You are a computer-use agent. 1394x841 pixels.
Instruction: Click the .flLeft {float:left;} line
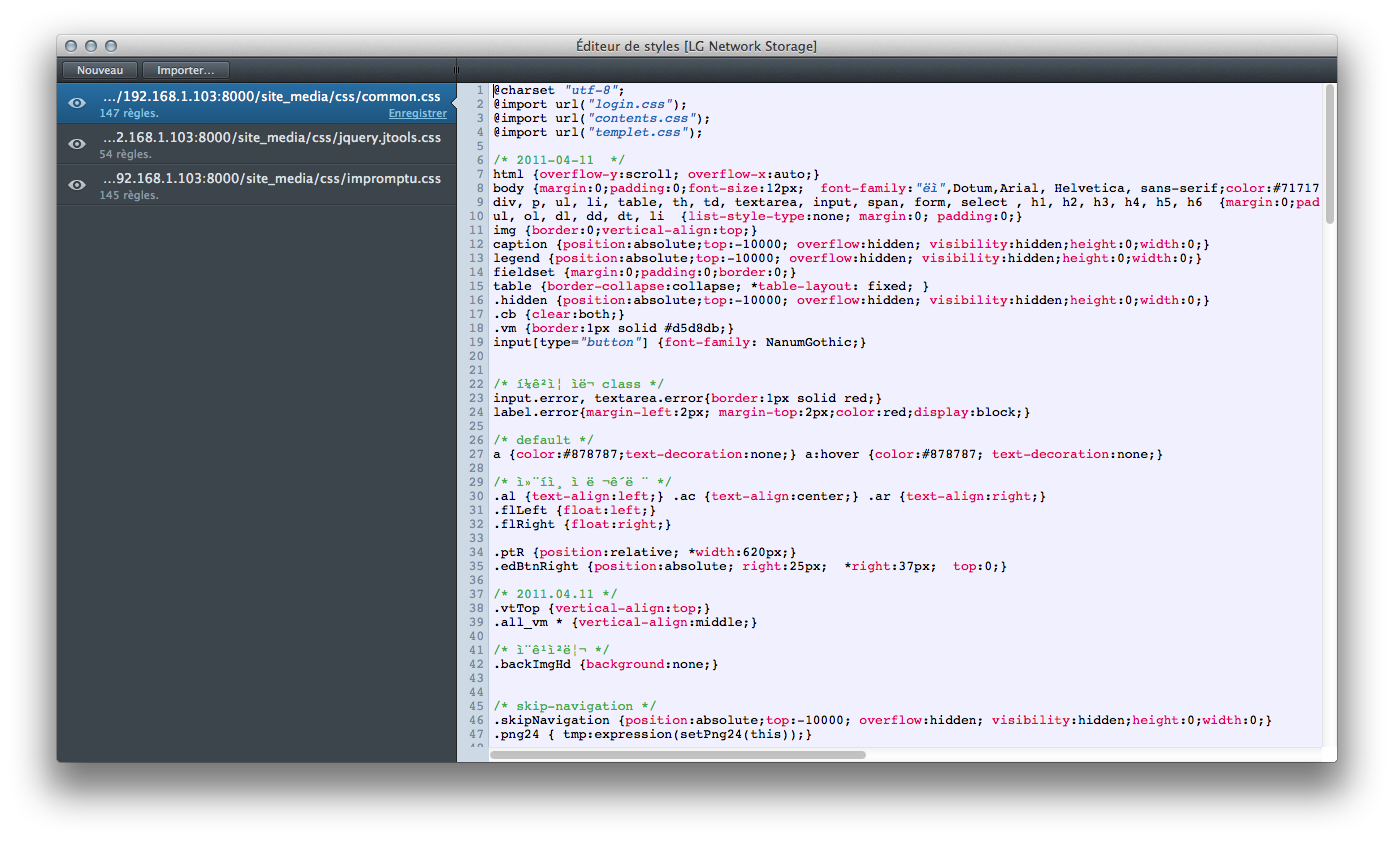tap(575, 510)
